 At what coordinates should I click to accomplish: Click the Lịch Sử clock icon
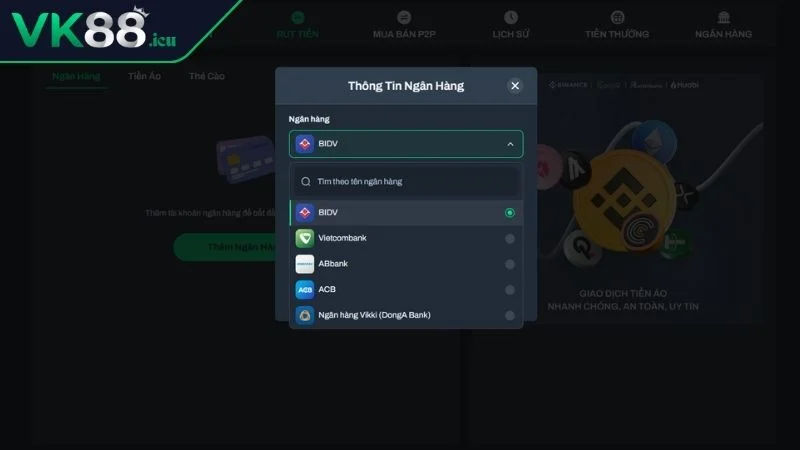(511, 17)
